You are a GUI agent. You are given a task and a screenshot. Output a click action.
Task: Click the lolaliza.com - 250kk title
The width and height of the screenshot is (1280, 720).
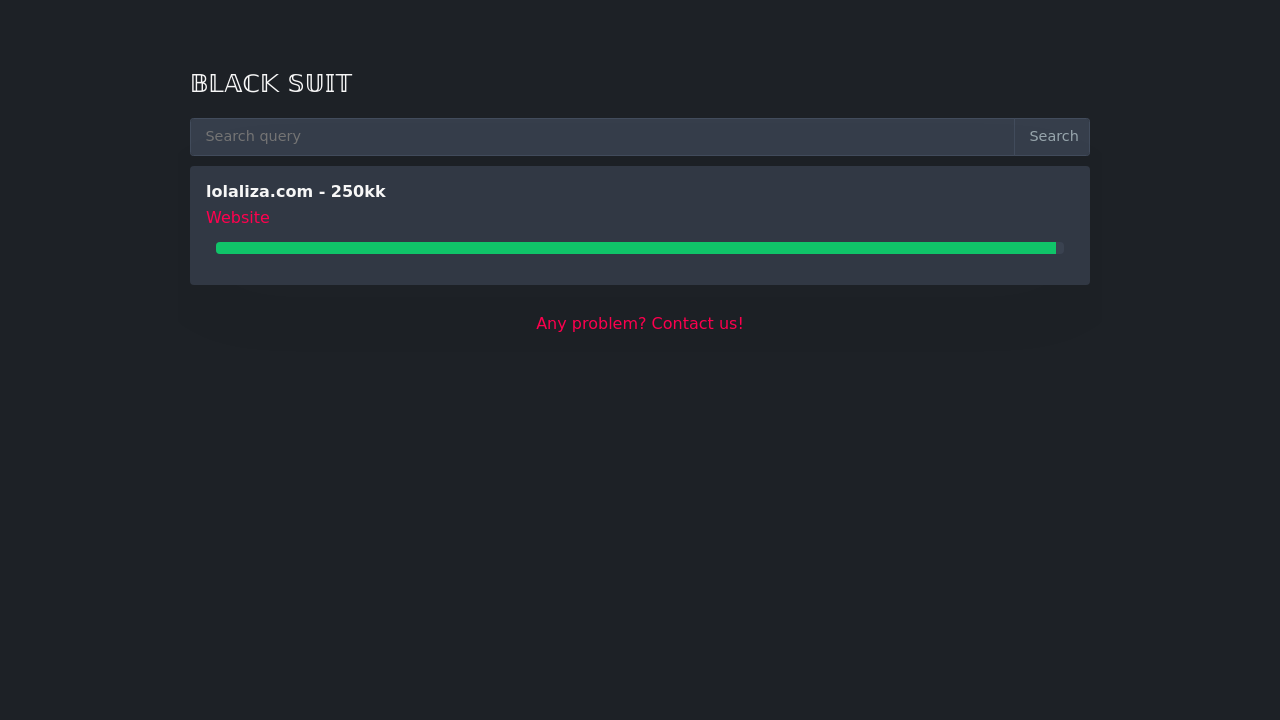296,192
